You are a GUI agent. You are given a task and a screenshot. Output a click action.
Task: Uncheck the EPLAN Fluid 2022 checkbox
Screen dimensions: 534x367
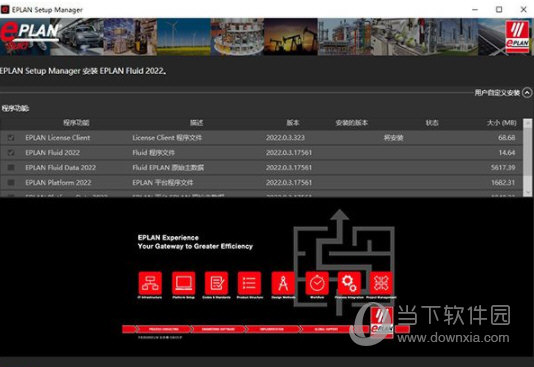[x=11, y=153]
